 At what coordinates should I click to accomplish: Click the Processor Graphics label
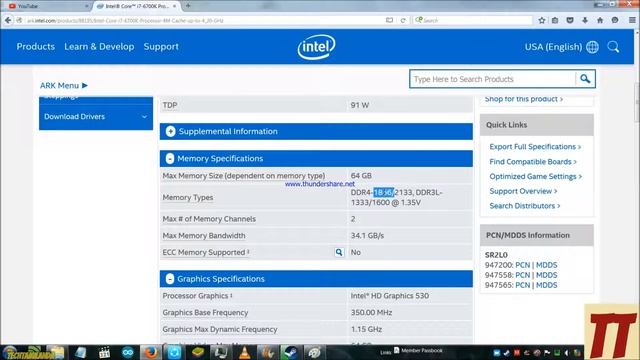pyautogui.click(x=195, y=296)
